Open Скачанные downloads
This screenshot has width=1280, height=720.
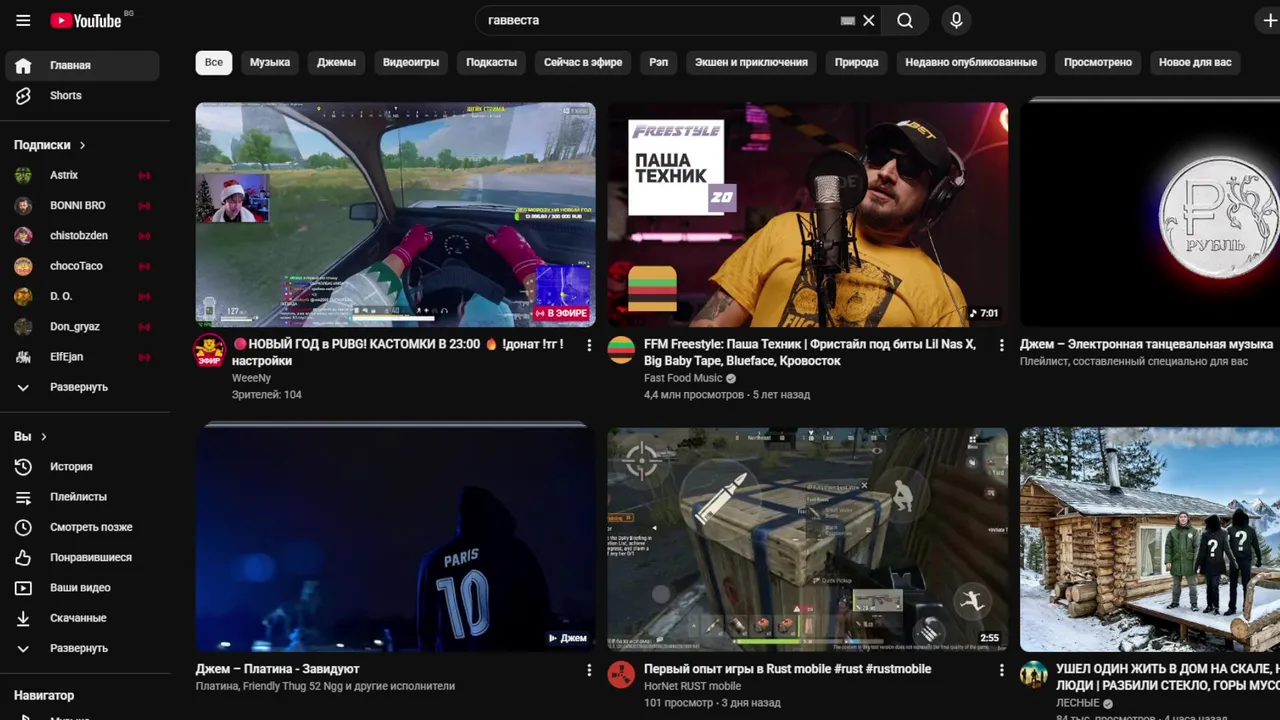81,618
